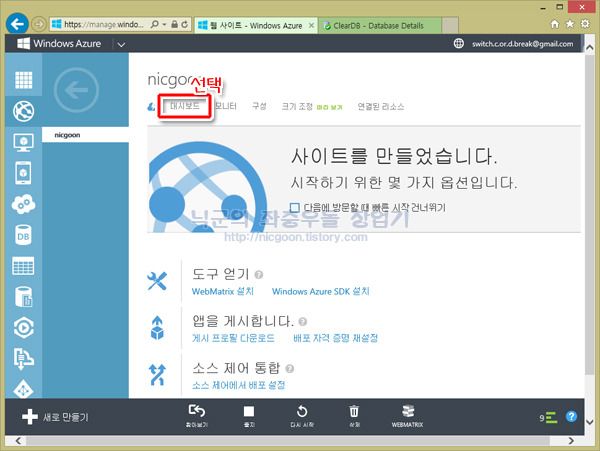Screen dimensions: 600x451
Task: Click Windows Azure SDK 설치 link
Action: point(321,291)
